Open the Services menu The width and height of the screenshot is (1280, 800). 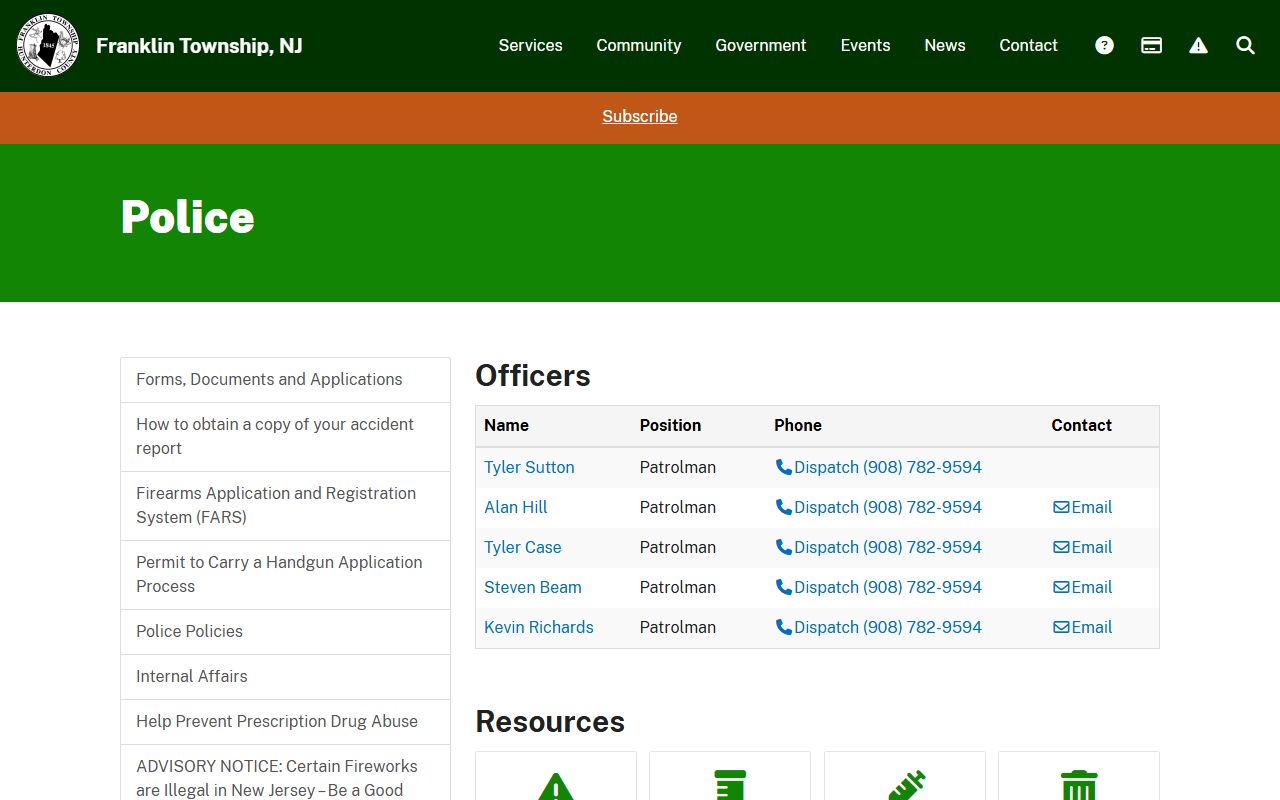point(530,45)
